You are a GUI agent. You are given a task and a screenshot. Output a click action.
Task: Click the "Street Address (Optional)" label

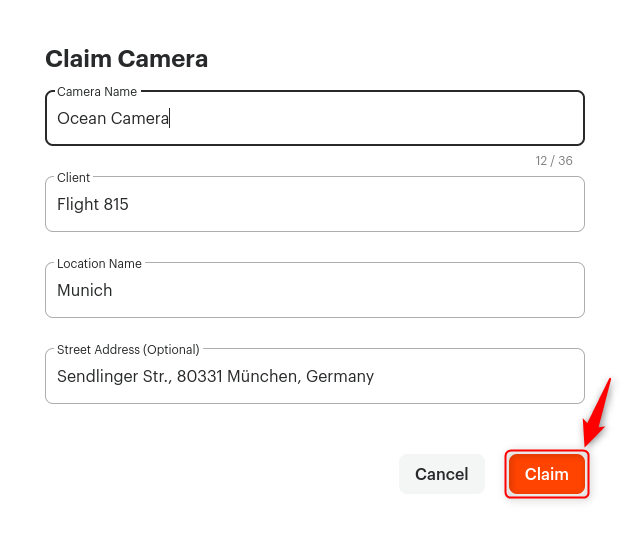(128, 350)
